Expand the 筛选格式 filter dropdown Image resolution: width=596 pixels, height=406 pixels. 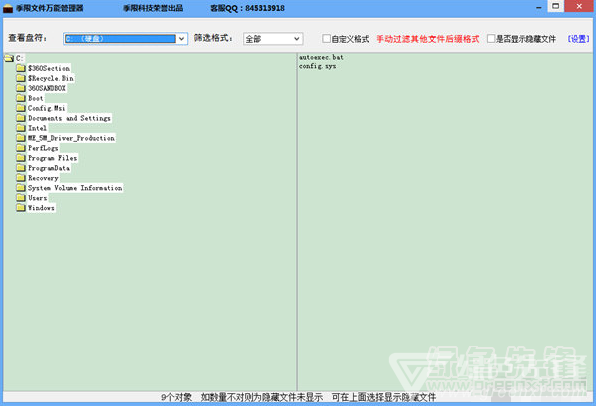tap(273, 39)
